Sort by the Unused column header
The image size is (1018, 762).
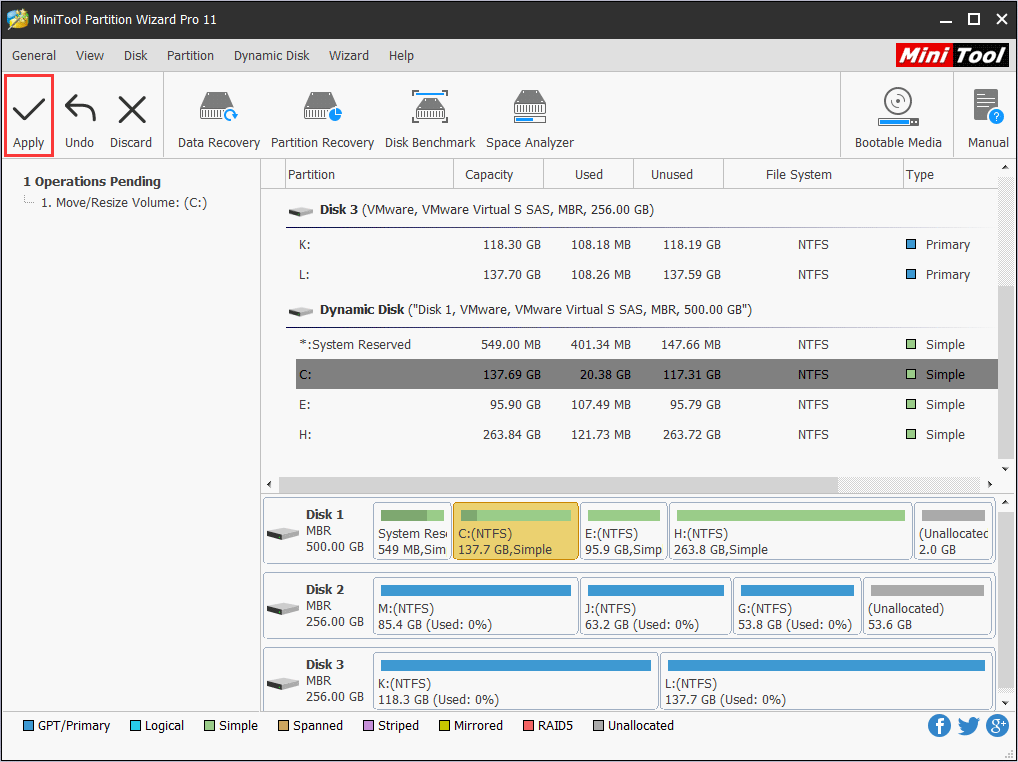tap(678, 175)
